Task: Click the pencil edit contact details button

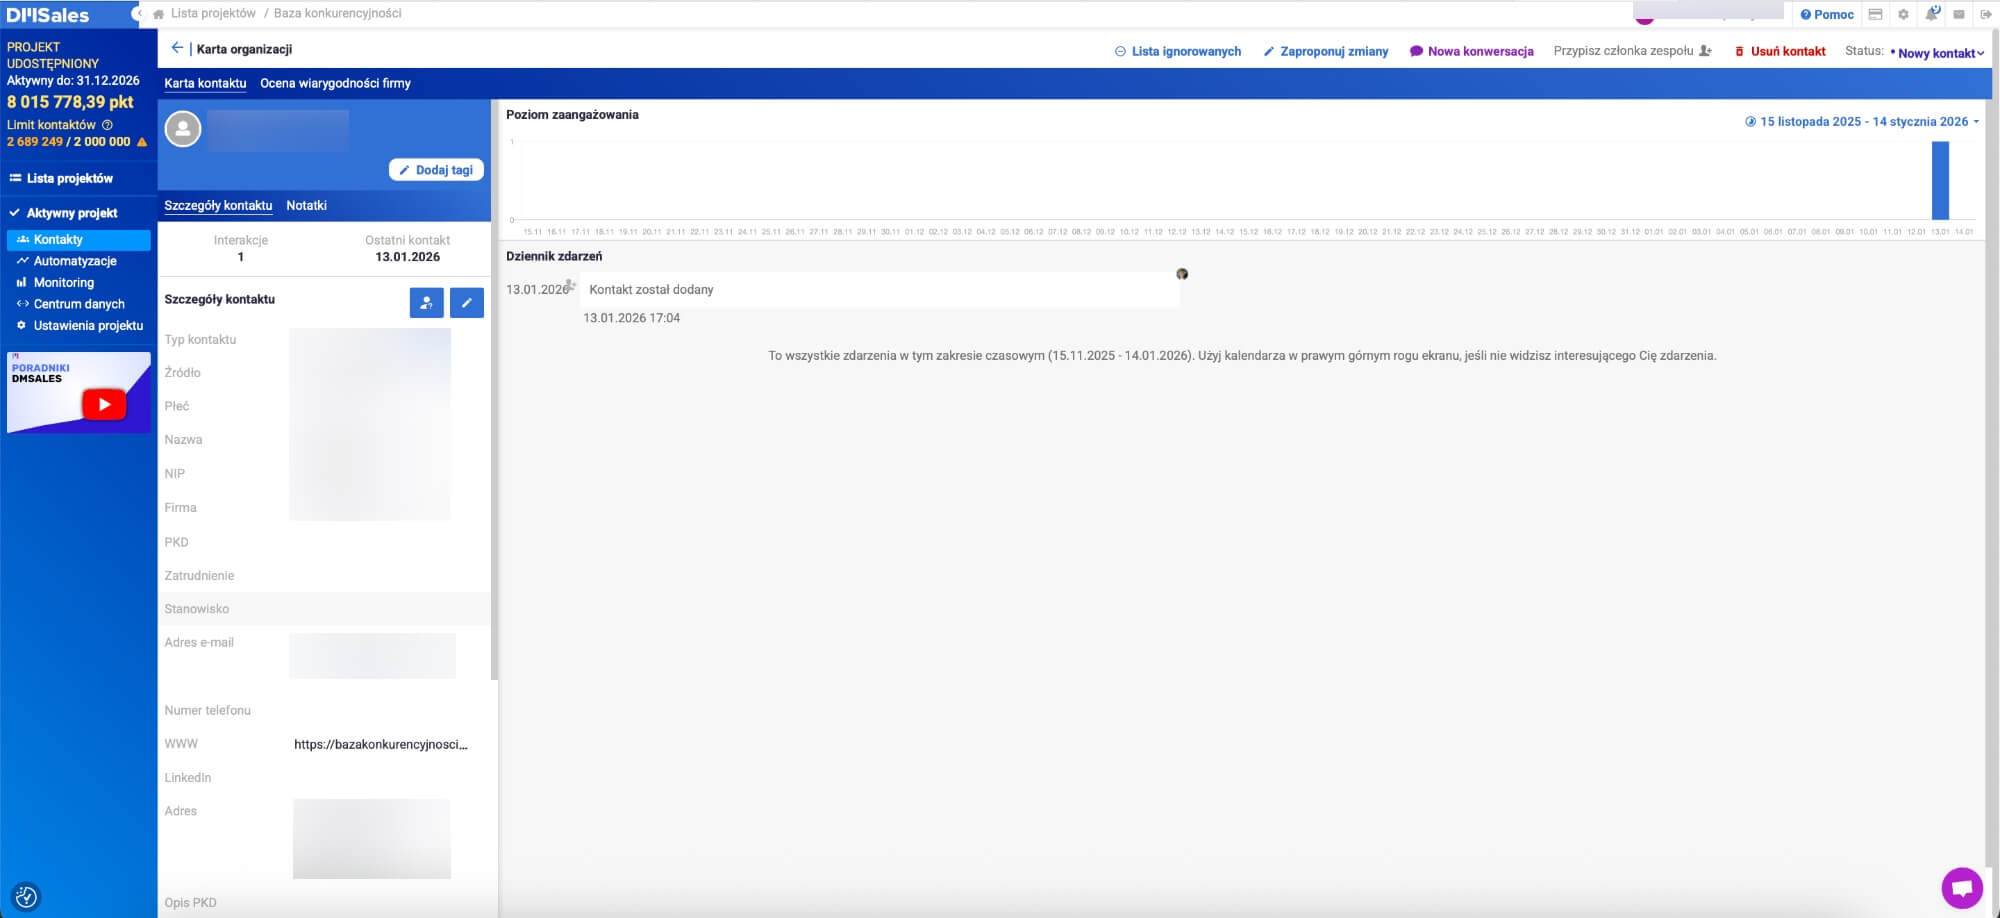Action: point(466,303)
